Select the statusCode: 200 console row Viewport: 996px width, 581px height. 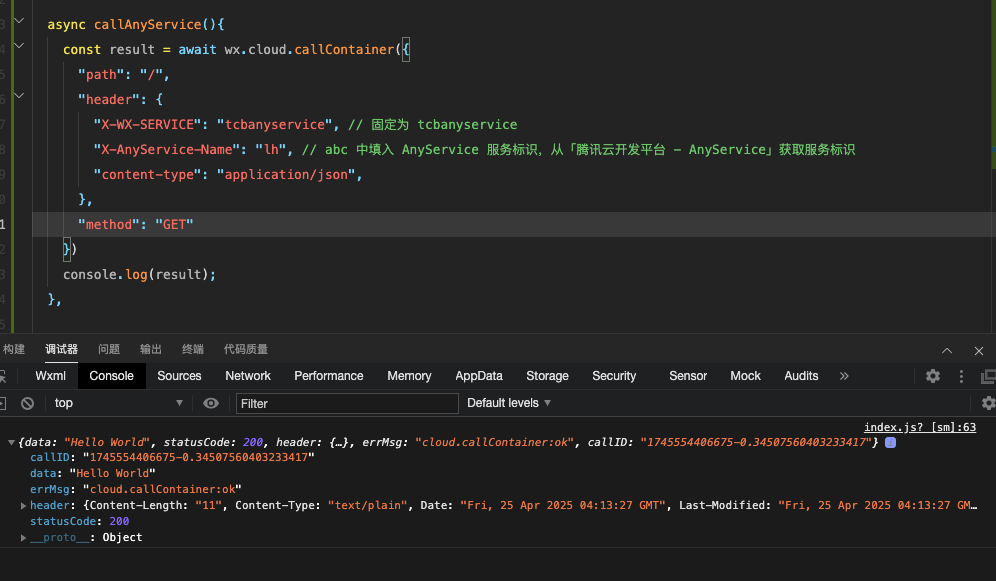(79, 521)
